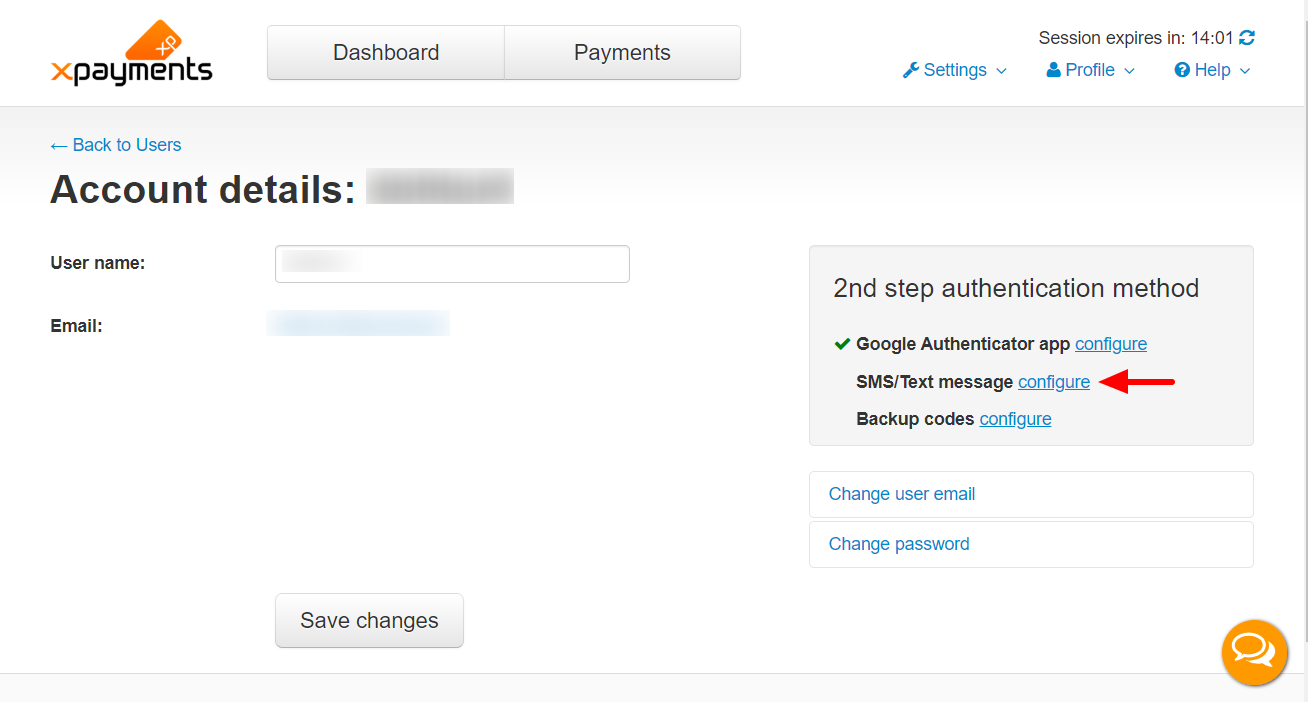Image resolution: width=1308 pixels, height=702 pixels.
Task: Click the '2nd step authentication method' heading
Action: 1016,288
